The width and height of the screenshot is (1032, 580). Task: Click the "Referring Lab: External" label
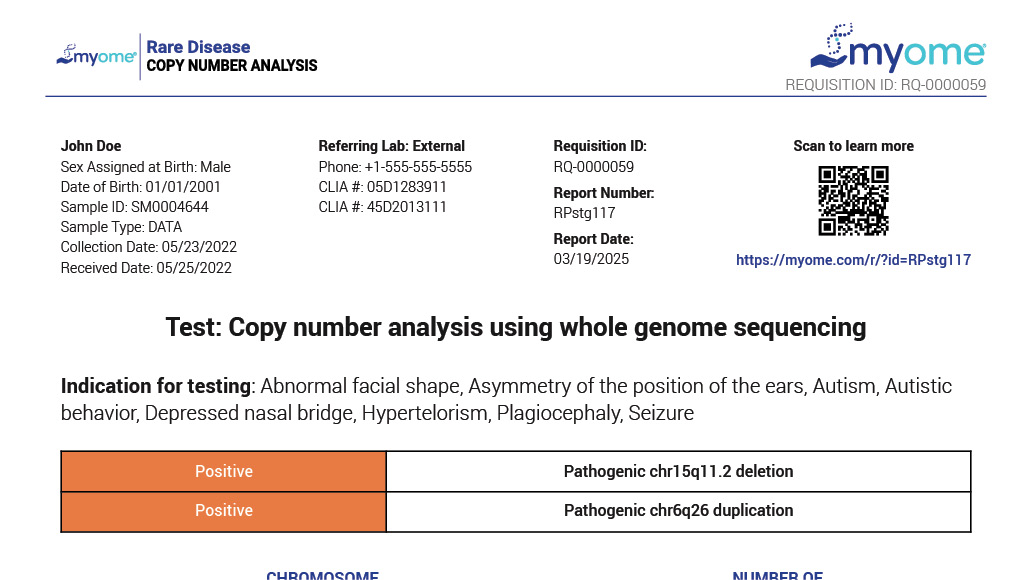(x=392, y=146)
